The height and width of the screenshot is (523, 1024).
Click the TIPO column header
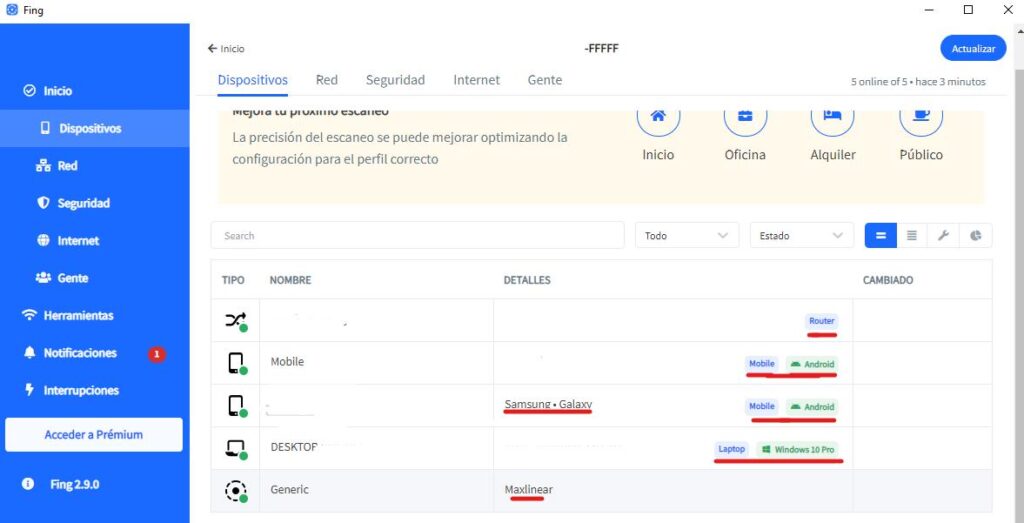(233, 280)
